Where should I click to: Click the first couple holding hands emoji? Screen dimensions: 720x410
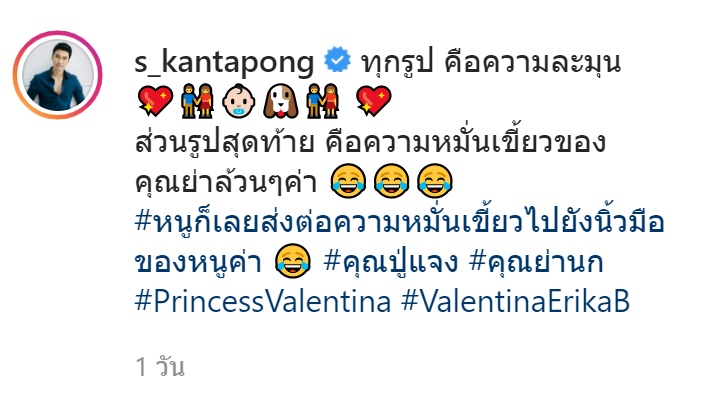(x=197, y=101)
